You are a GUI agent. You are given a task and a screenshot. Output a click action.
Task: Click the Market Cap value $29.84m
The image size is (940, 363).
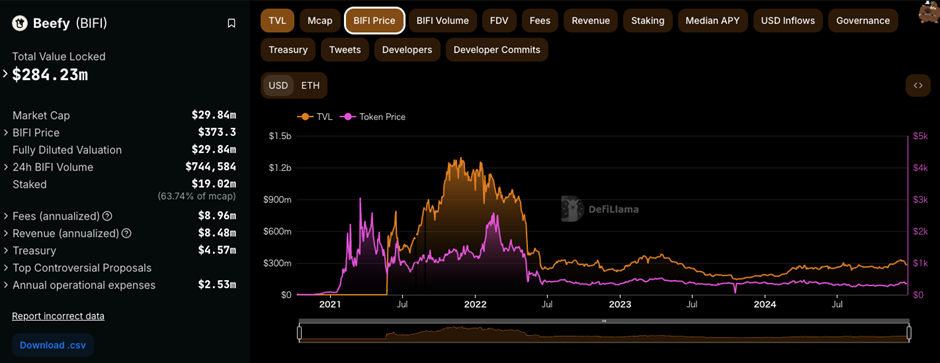tap(213, 115)
